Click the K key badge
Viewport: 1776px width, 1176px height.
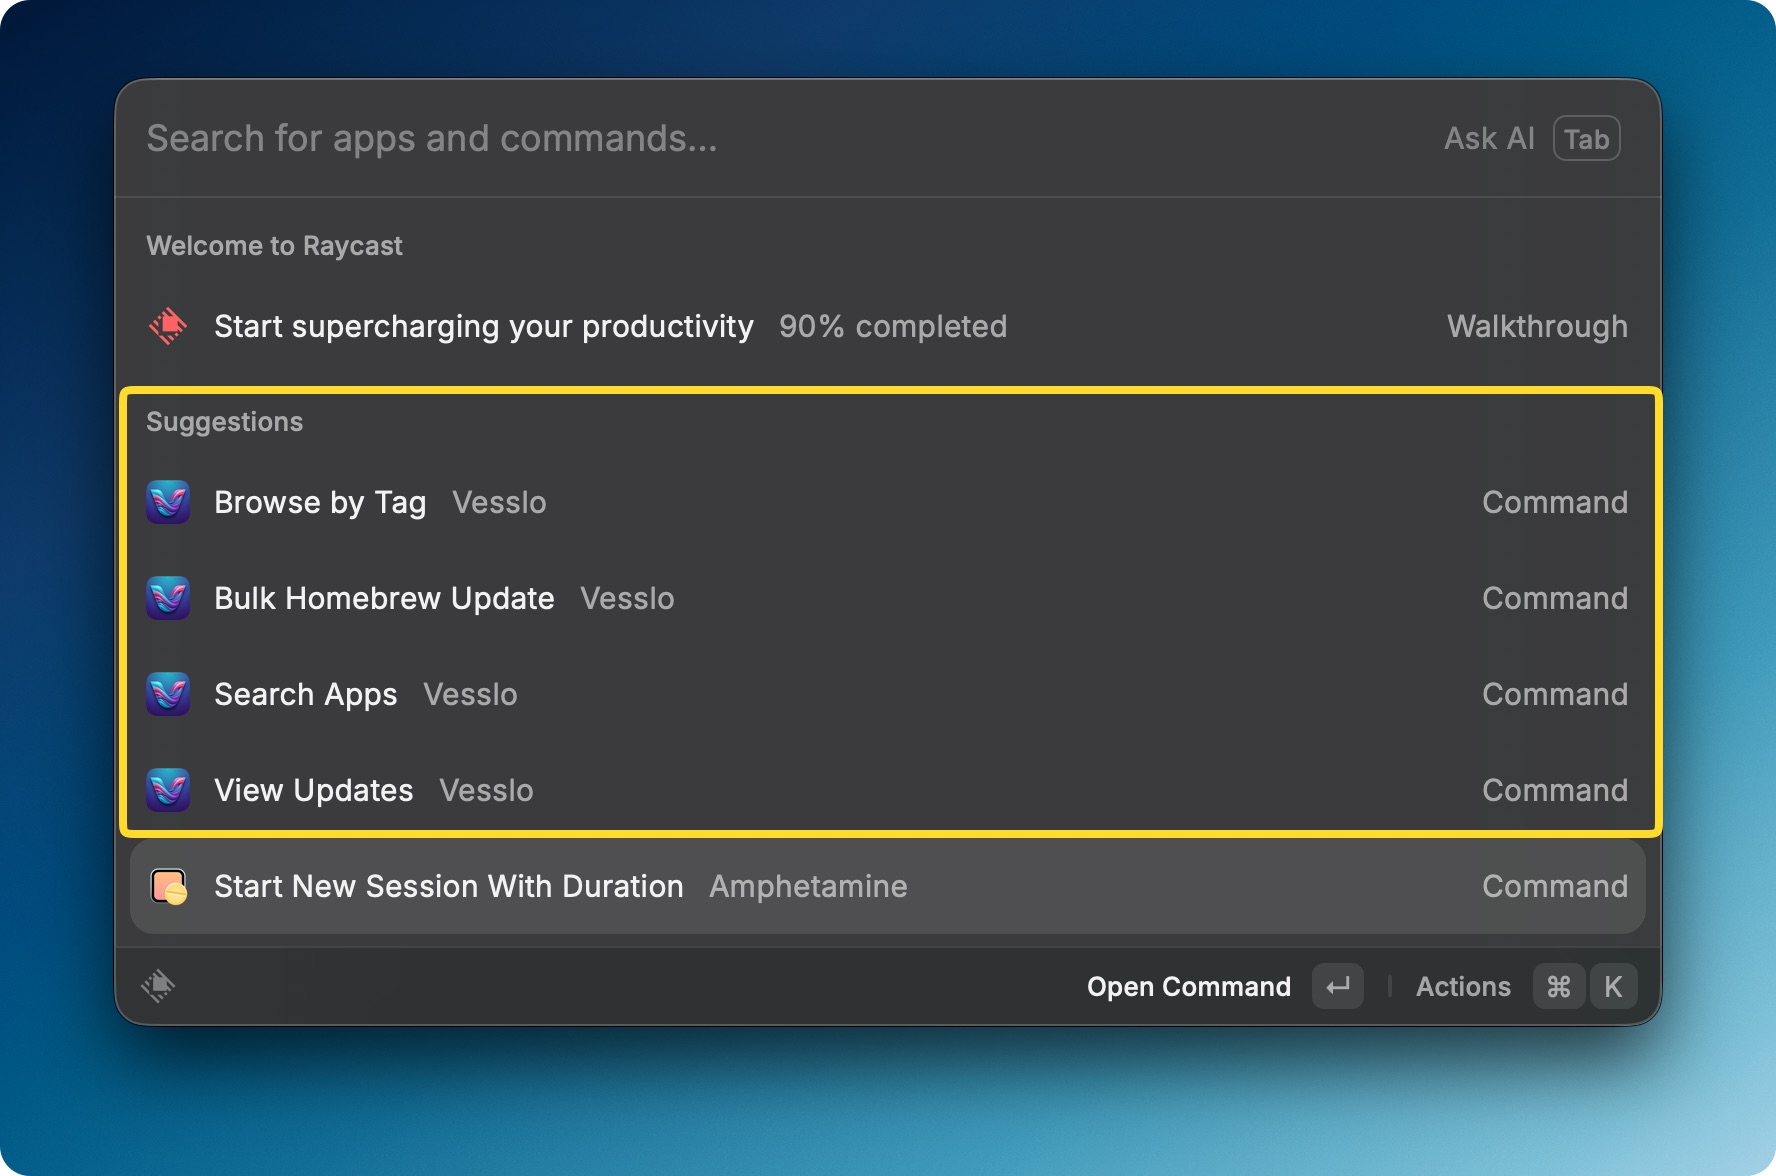coord(1613,986)
